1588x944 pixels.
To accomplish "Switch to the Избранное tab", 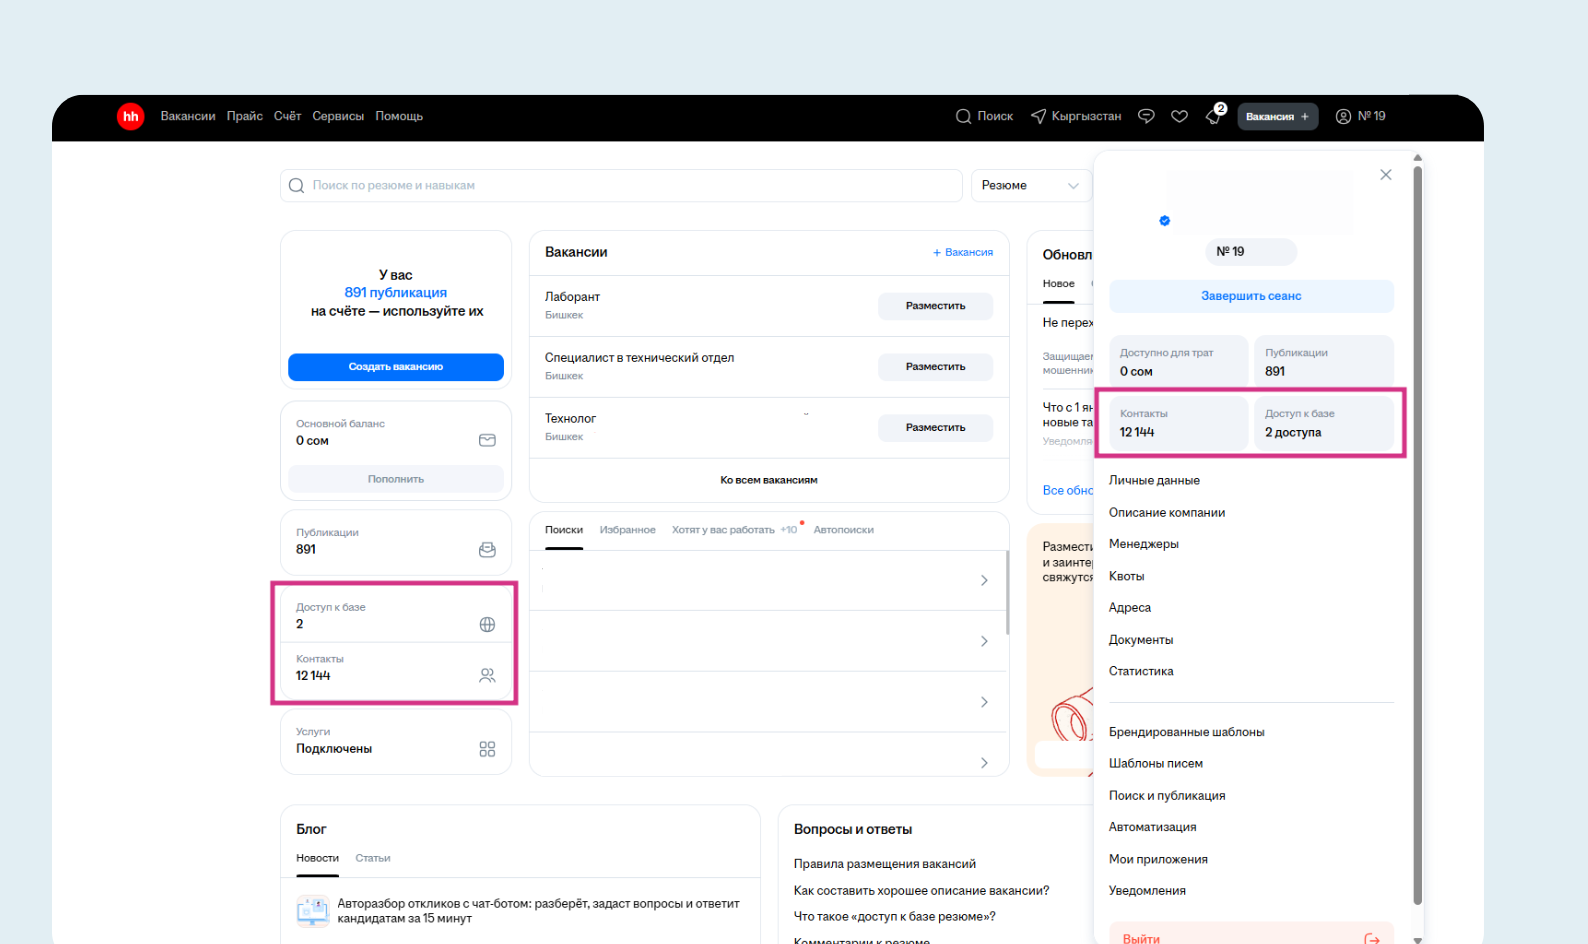I will point(628,530).
